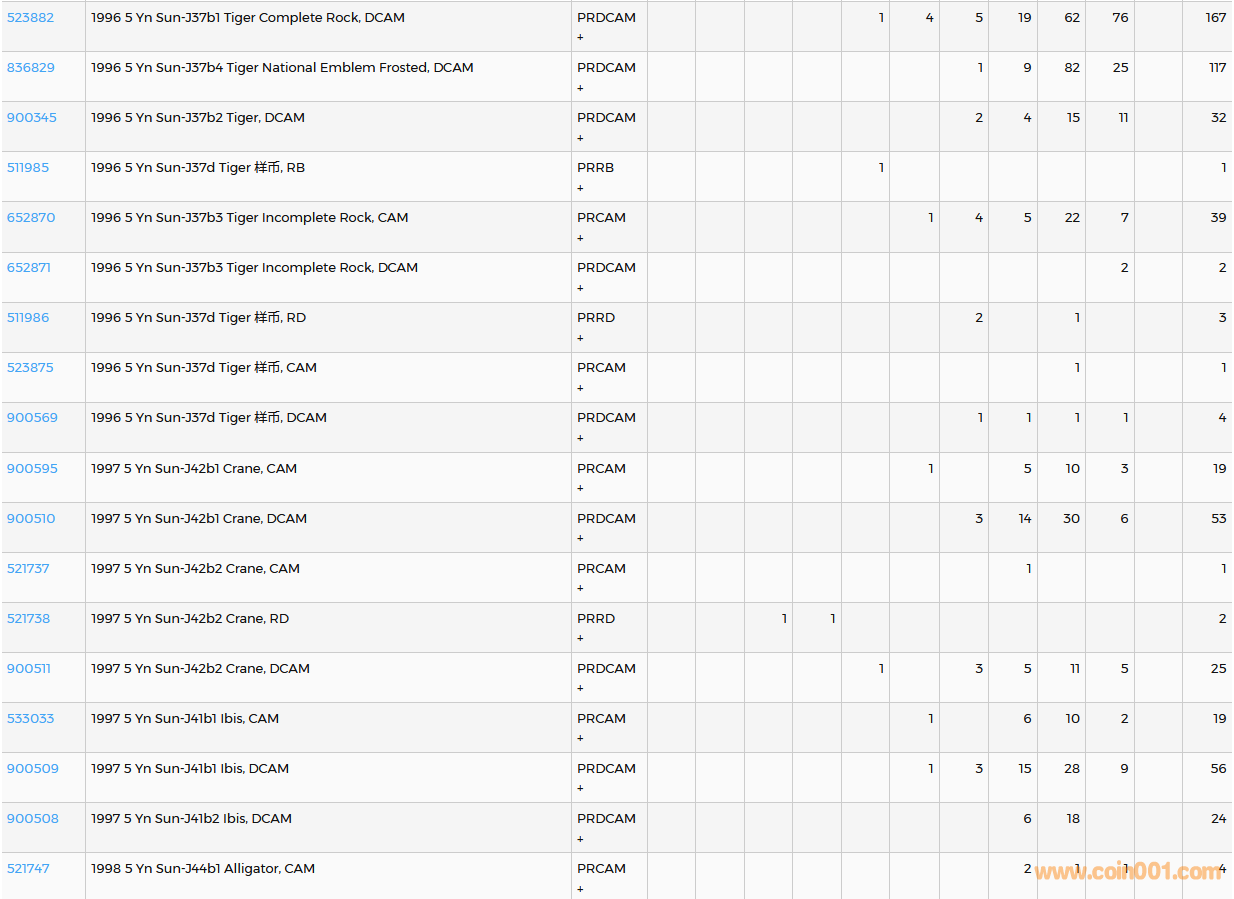
Task: Follow link 511985 for Tiger RB
Action: click(x=28, y=168)
